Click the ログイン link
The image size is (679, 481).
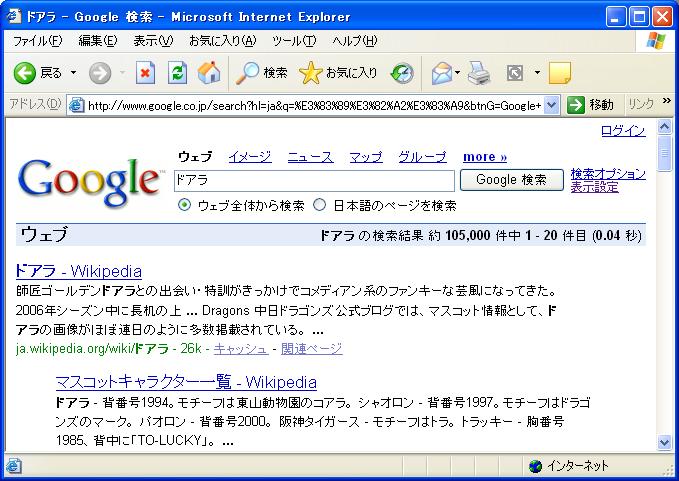click(623, 131)
